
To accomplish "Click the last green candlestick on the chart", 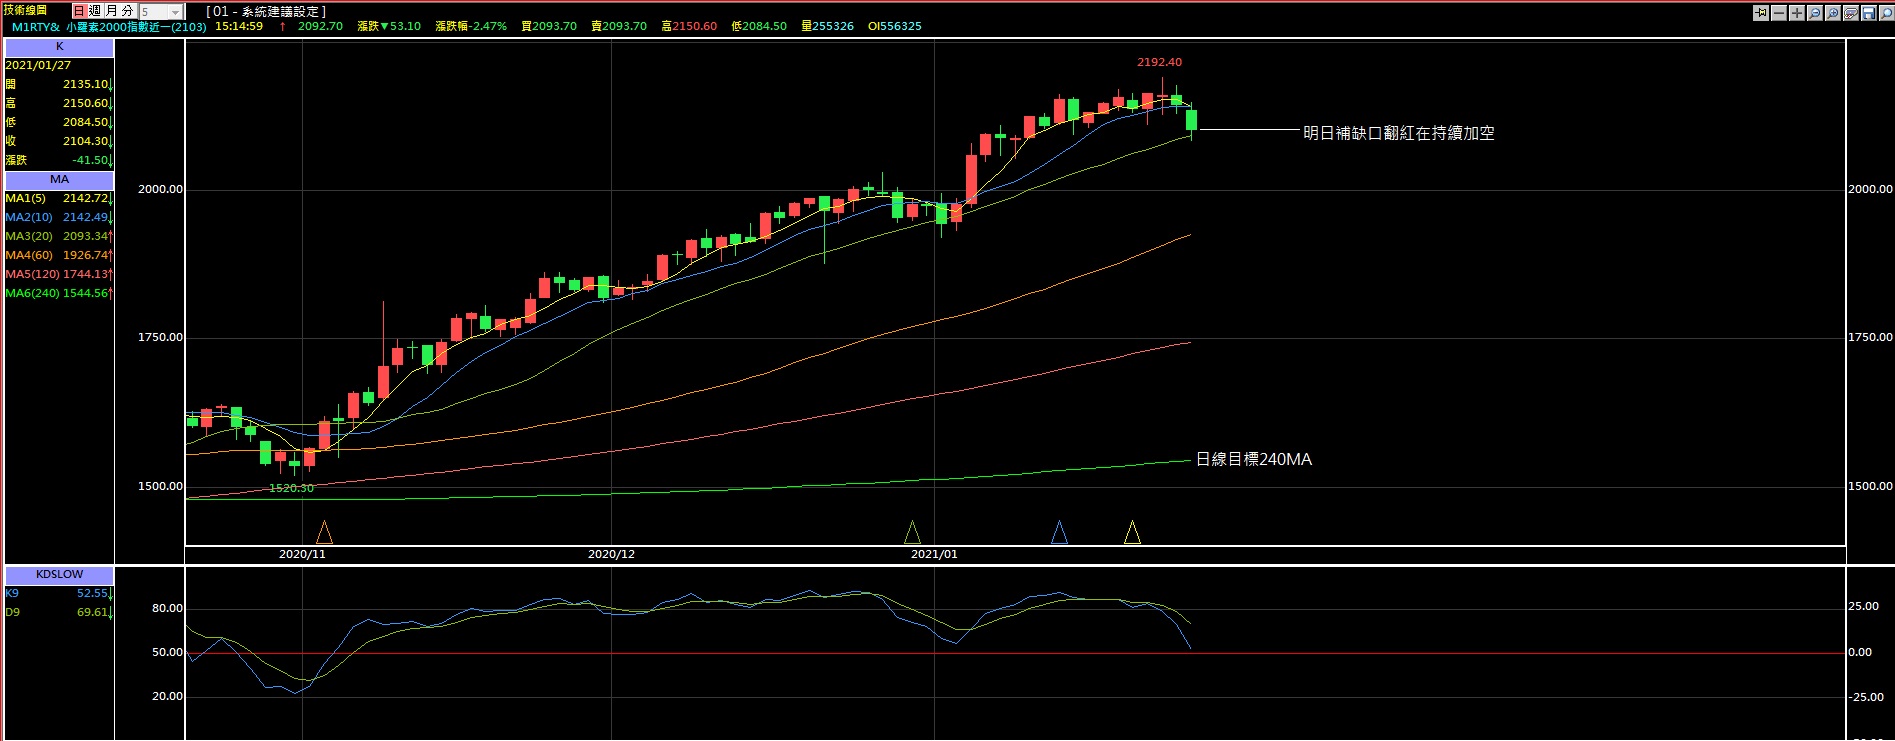I will pyautogui.click(x=1191, y=120).
